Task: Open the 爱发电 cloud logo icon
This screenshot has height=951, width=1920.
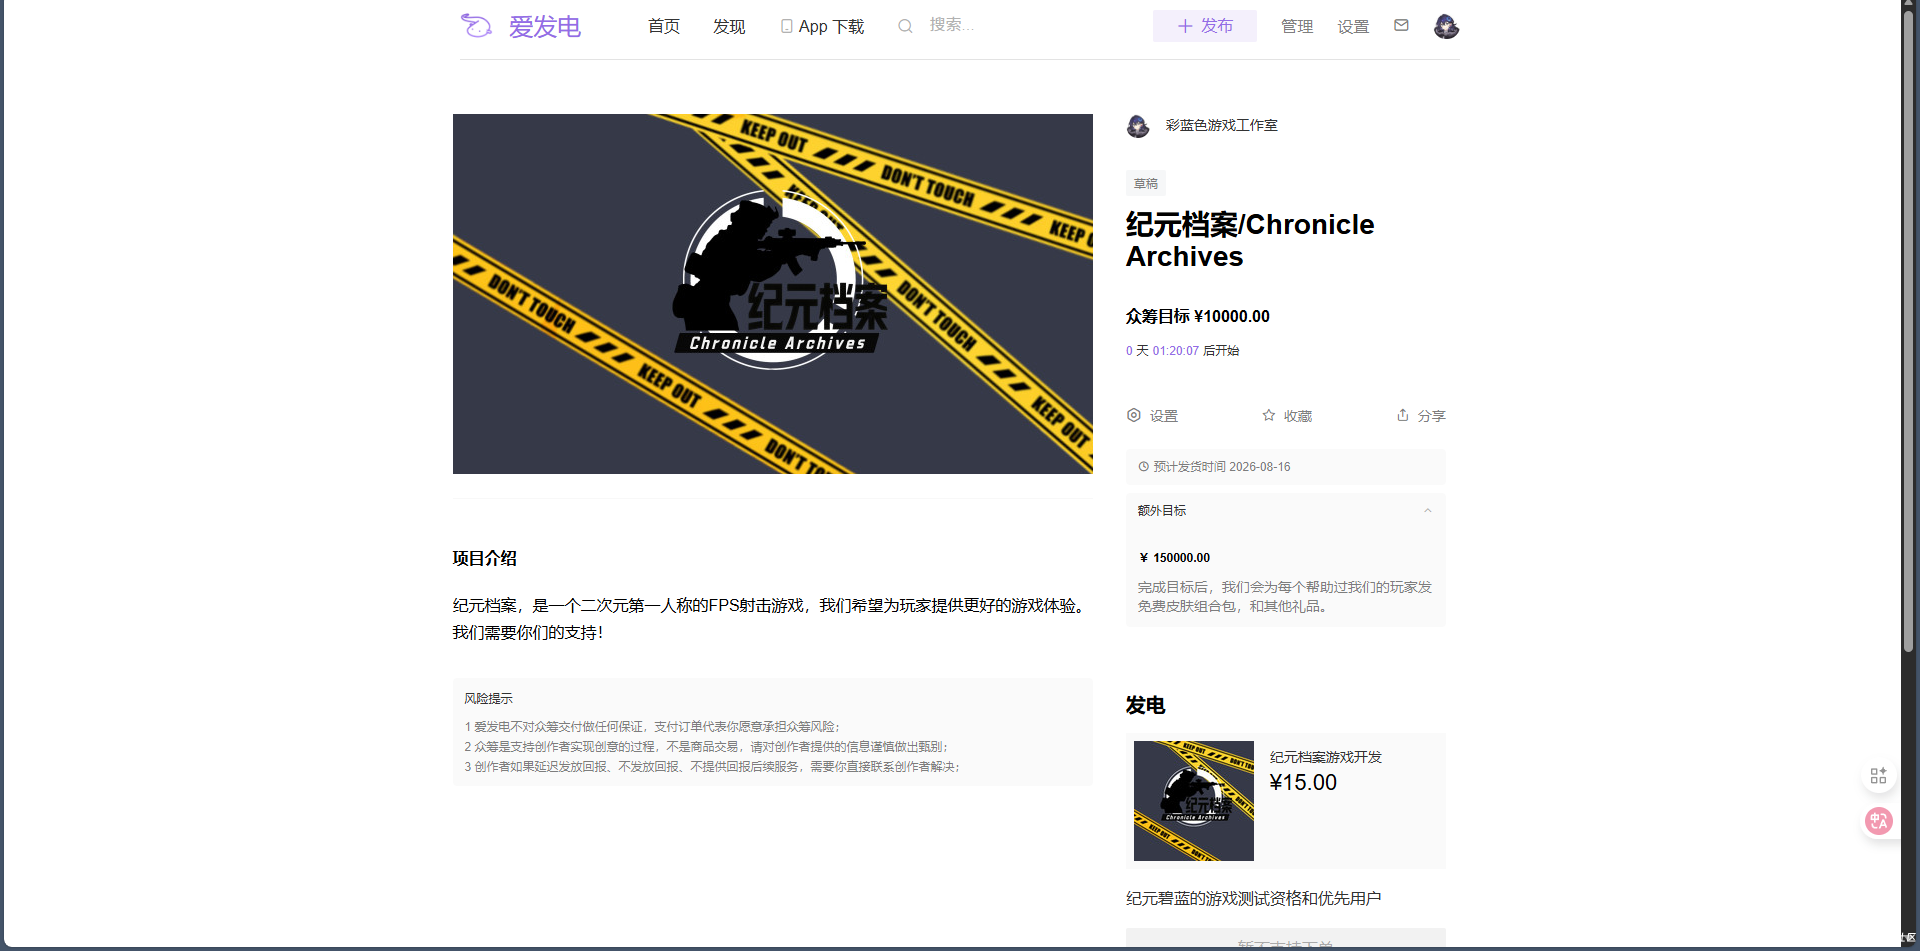Action: click(477, 26)
